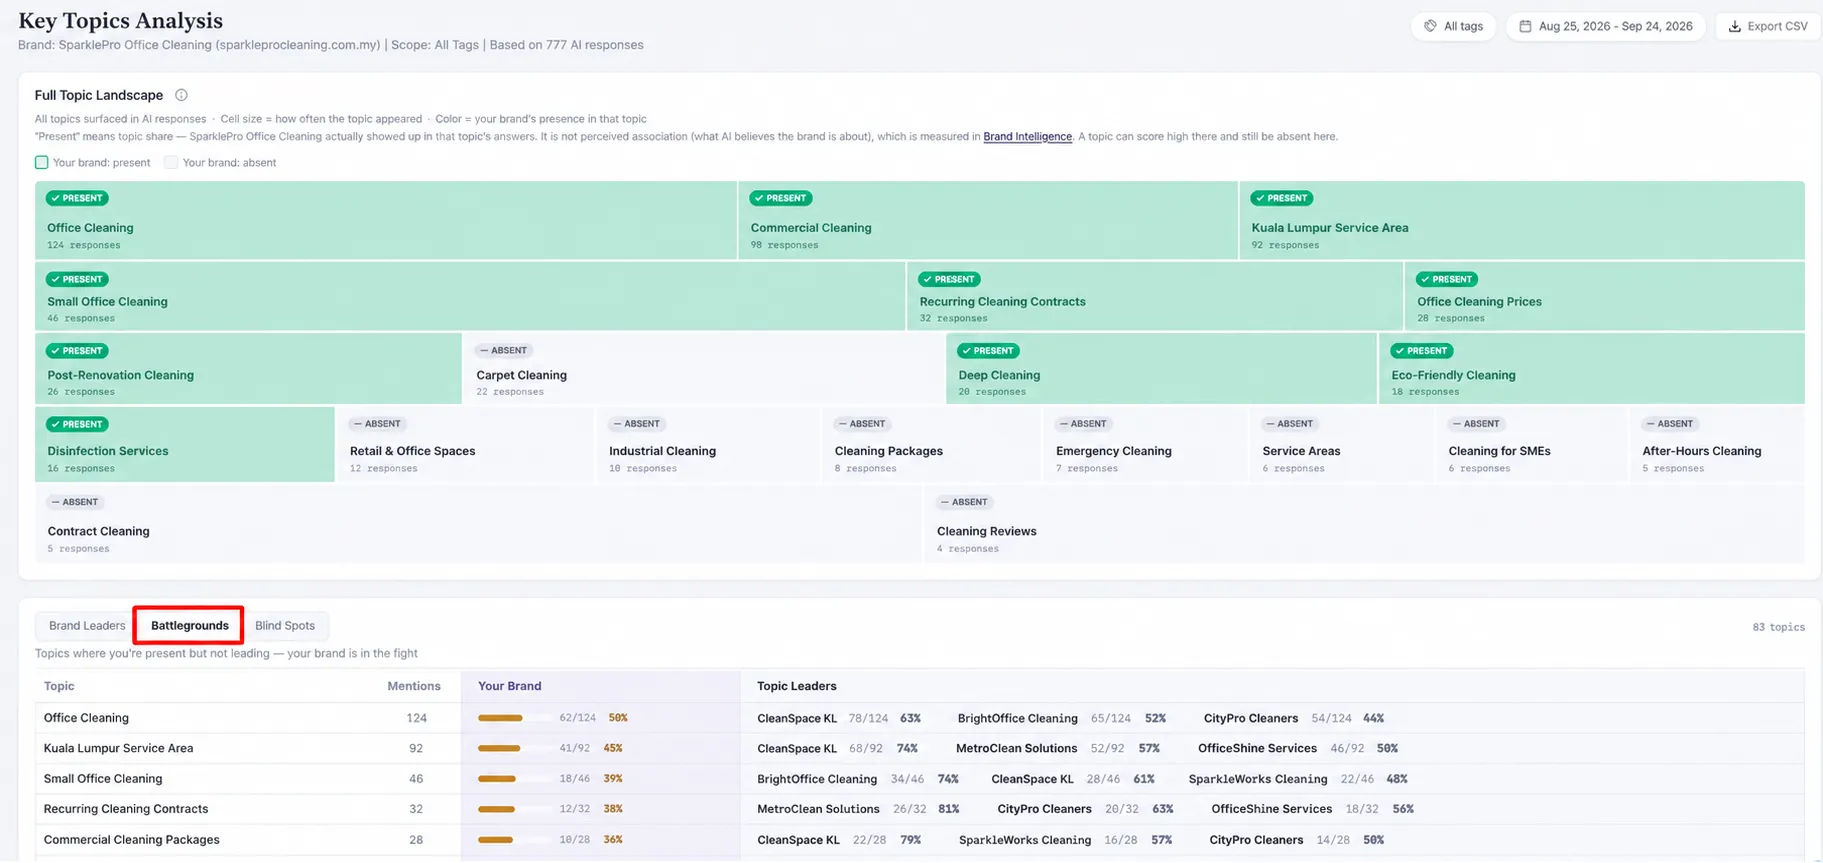This screenshot has width=1823, height=863.
Task: Select the Industrial Cleaning cell
Action: pyautogui.click(x=708, y=444)
